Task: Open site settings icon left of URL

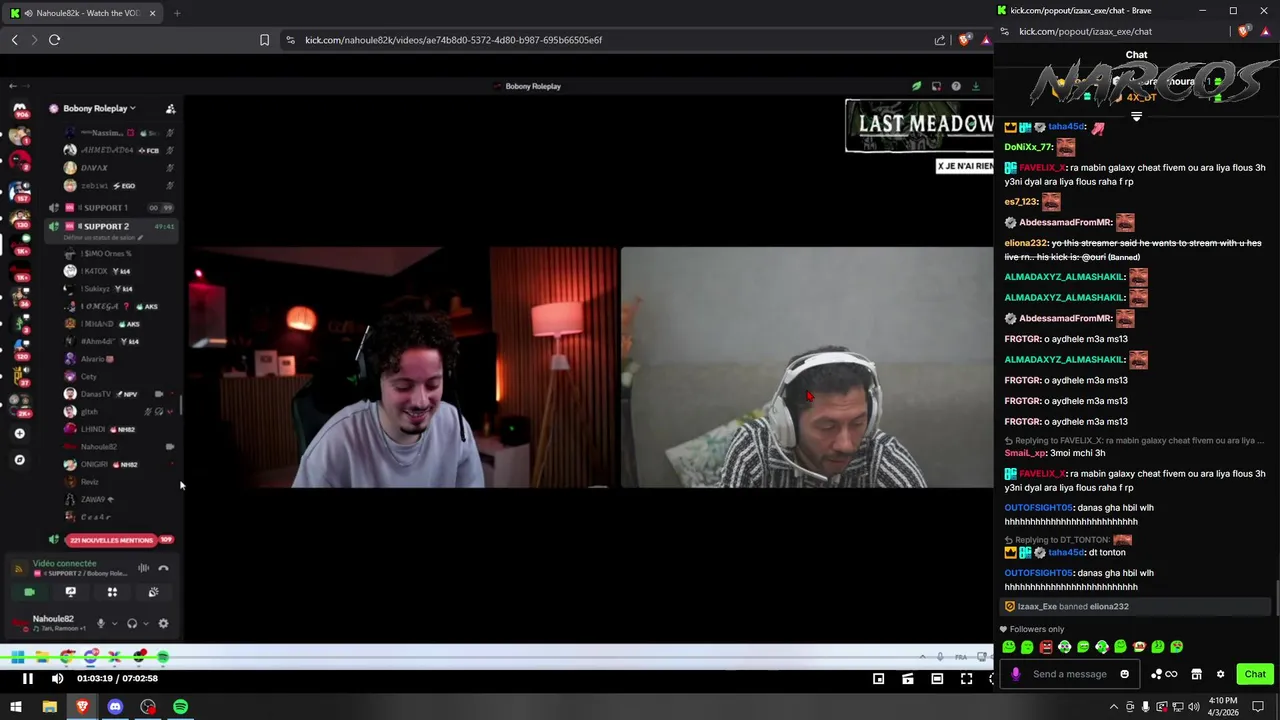Action: [x=290, y=40]
